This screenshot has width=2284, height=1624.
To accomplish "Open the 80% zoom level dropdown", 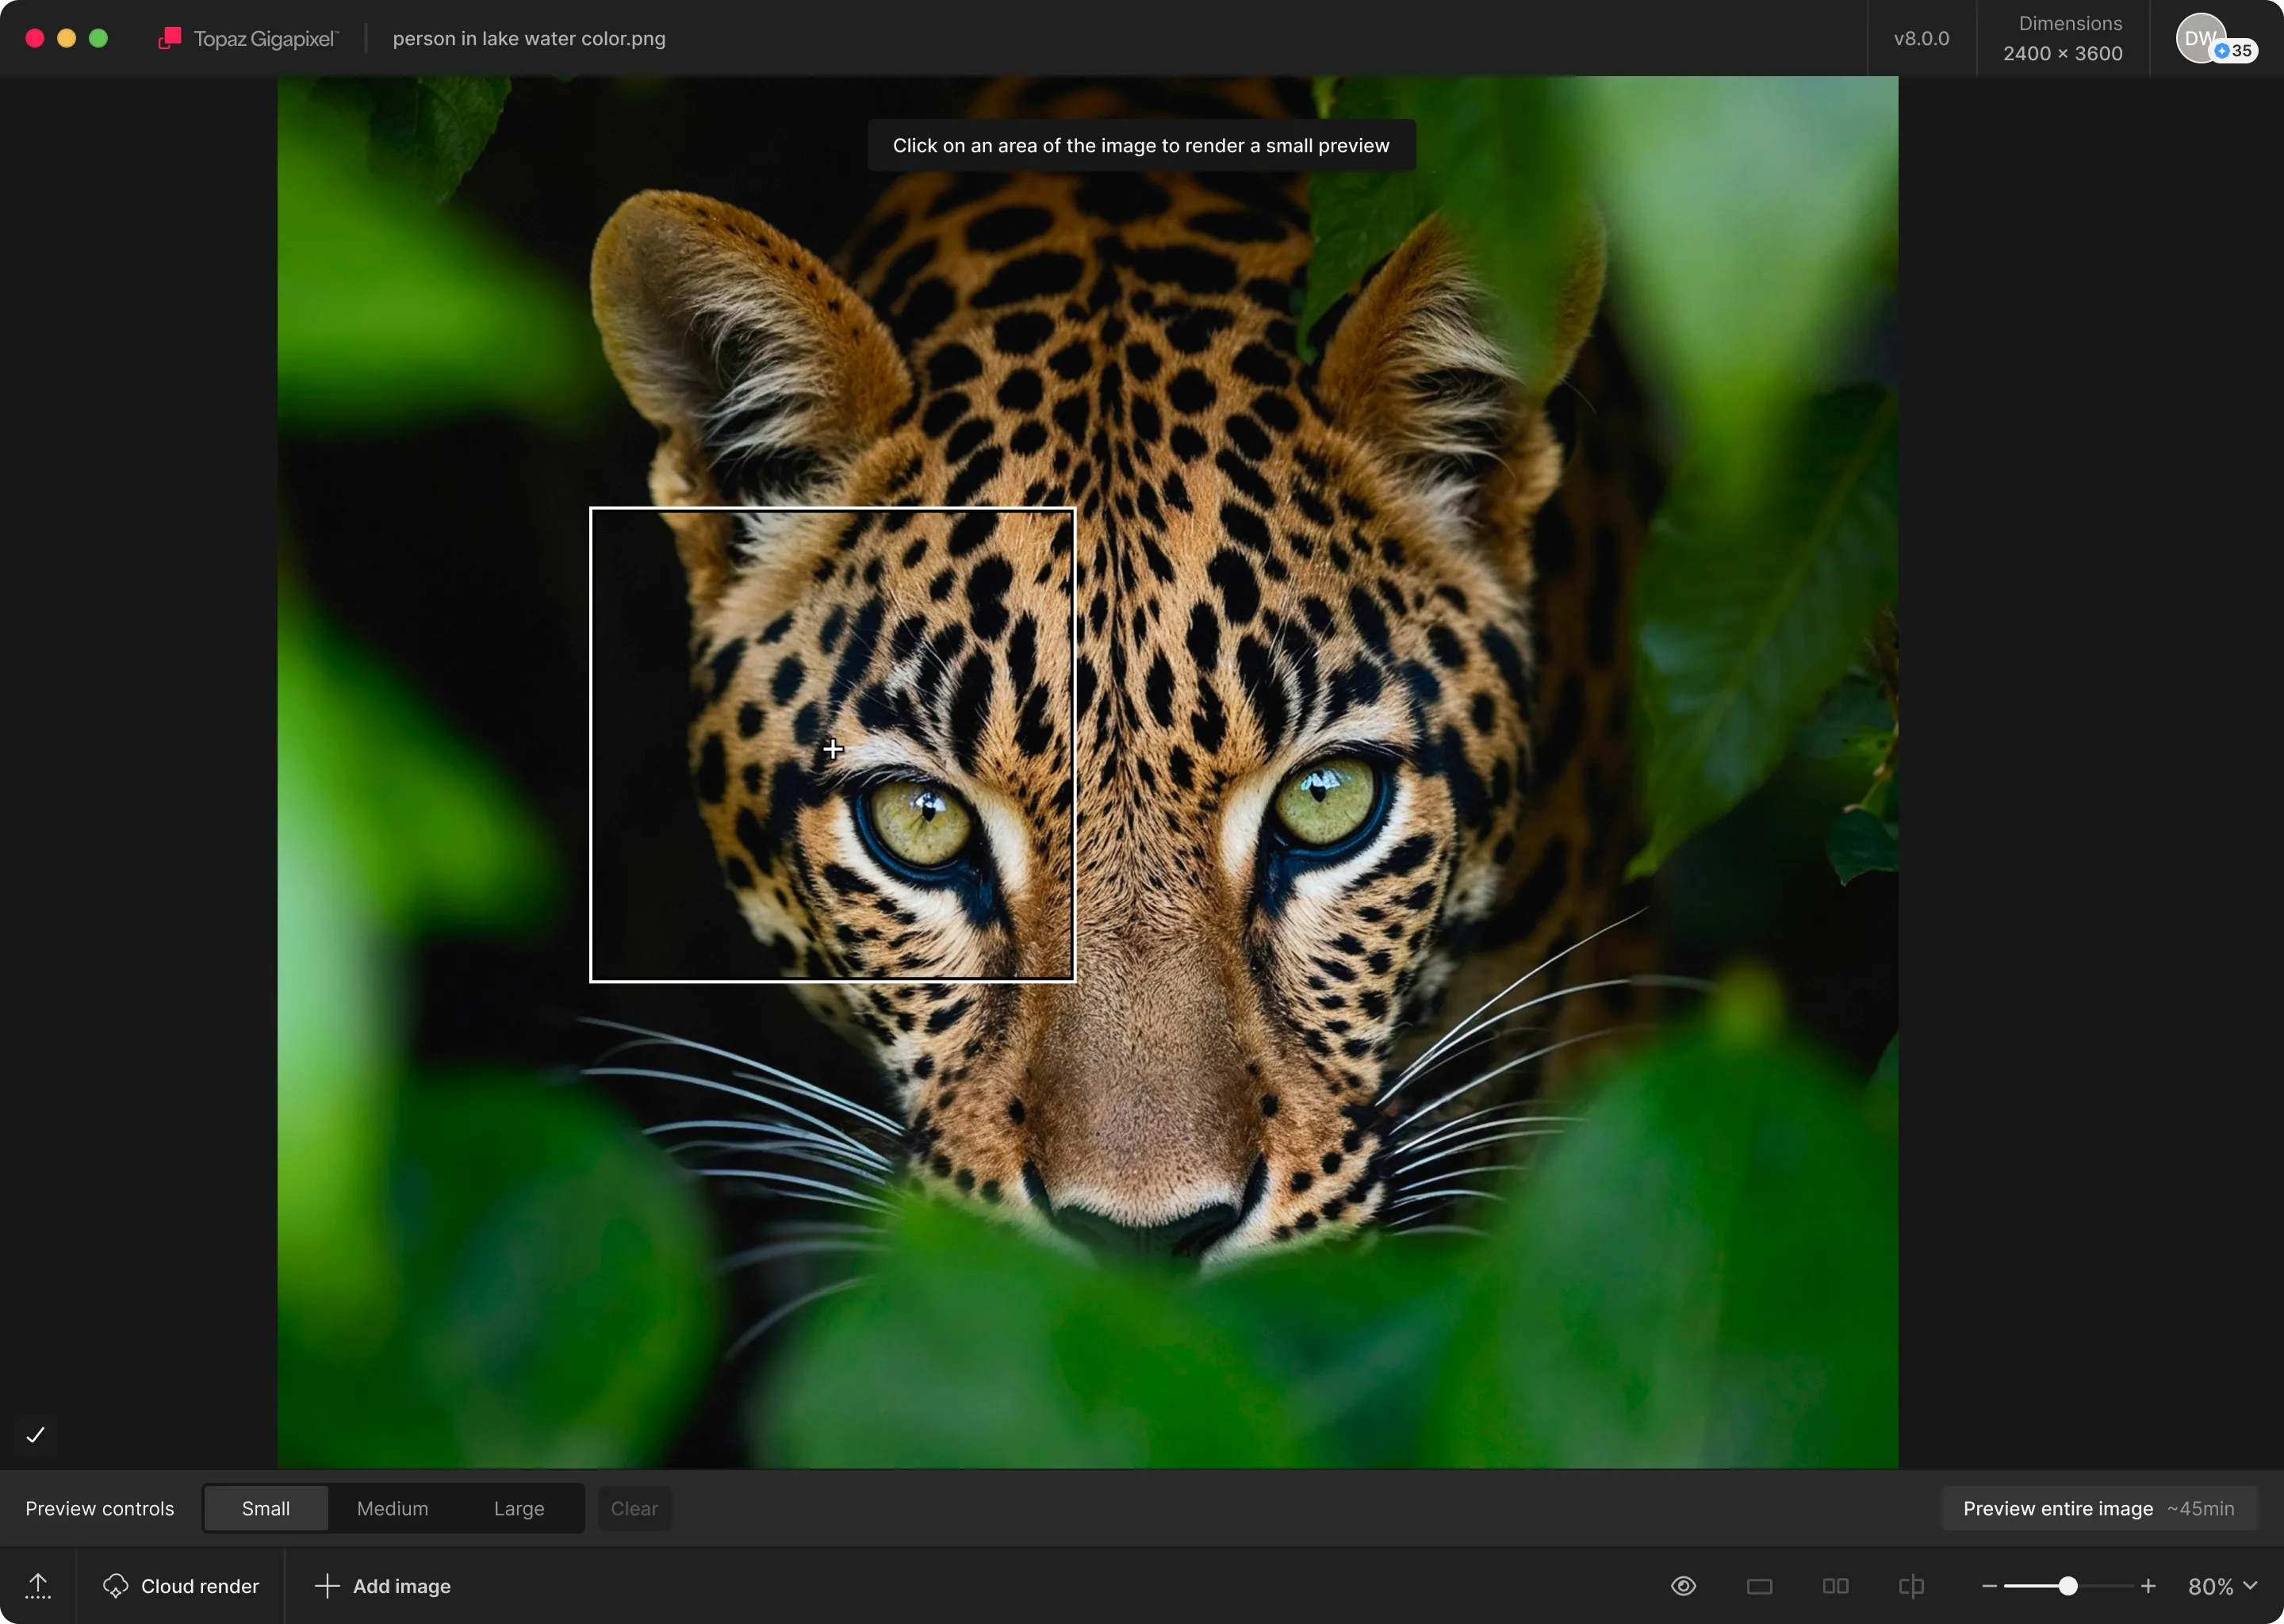I will pos(2222,1586).
